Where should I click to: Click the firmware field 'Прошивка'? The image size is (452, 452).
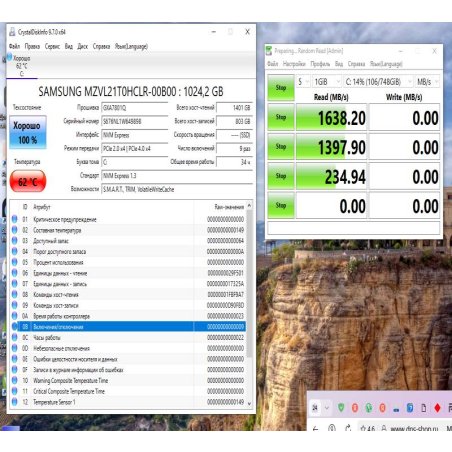coord(135,108)
